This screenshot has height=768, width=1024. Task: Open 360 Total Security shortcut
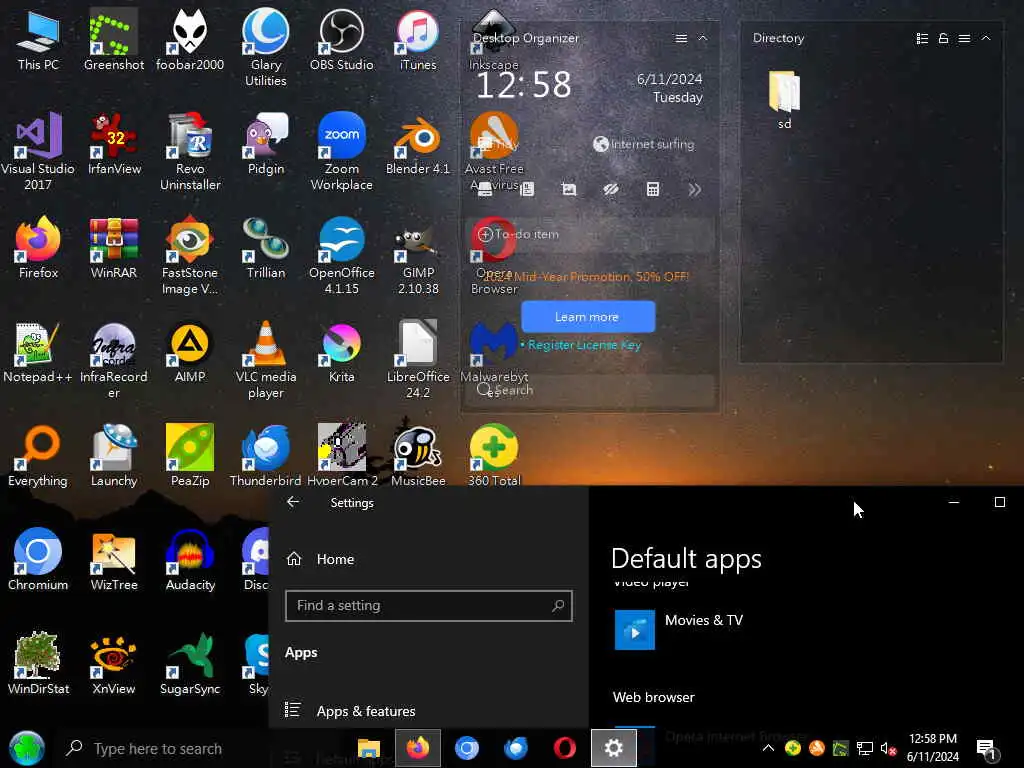tap(494, 455)
